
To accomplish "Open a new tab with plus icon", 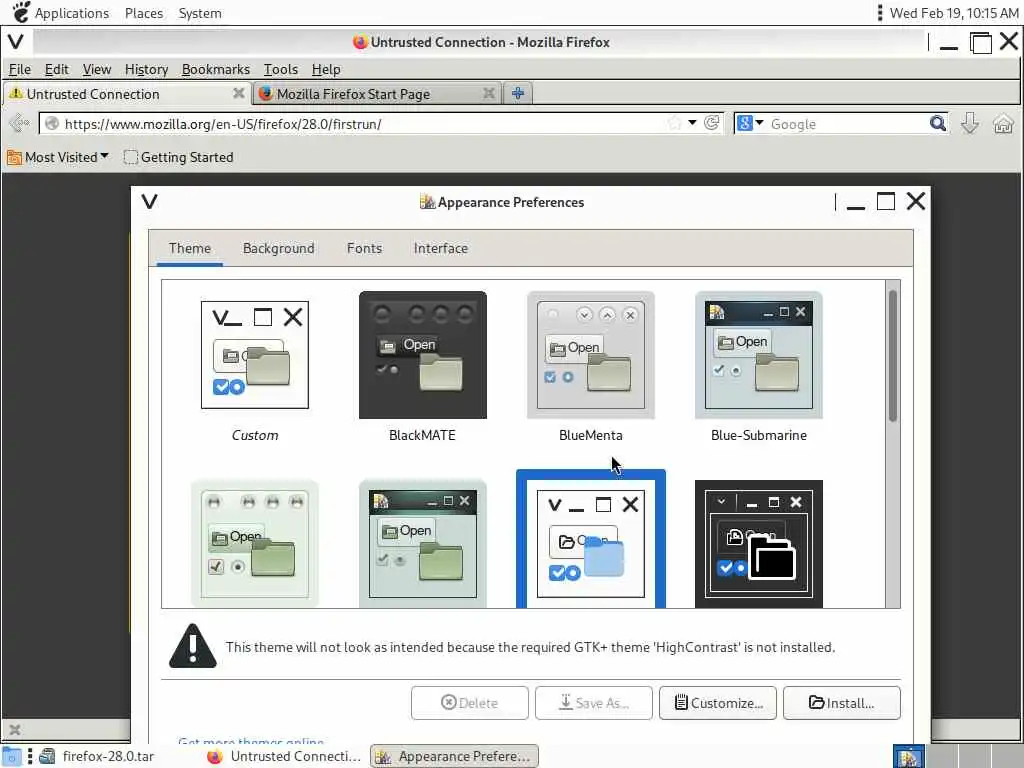I will (518, 93).
